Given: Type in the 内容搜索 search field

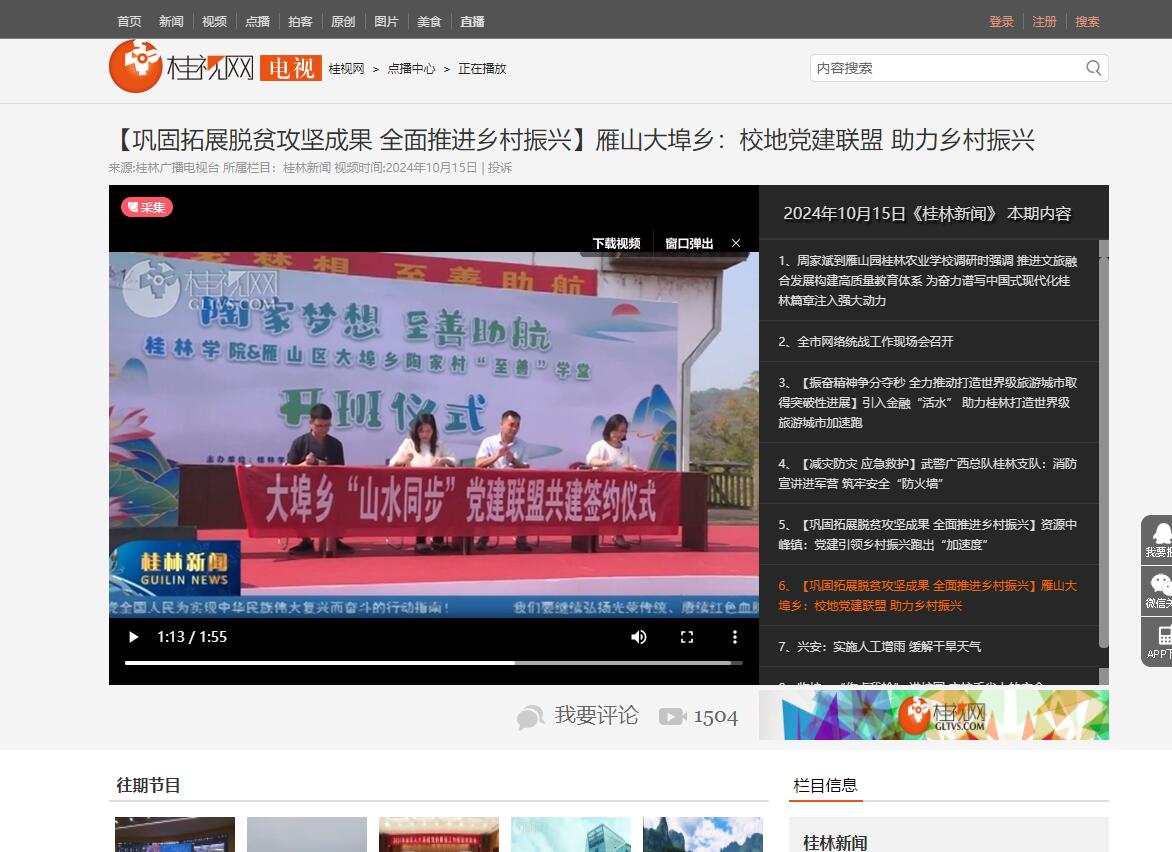Looking at the screenshot, I should [945, 68].
